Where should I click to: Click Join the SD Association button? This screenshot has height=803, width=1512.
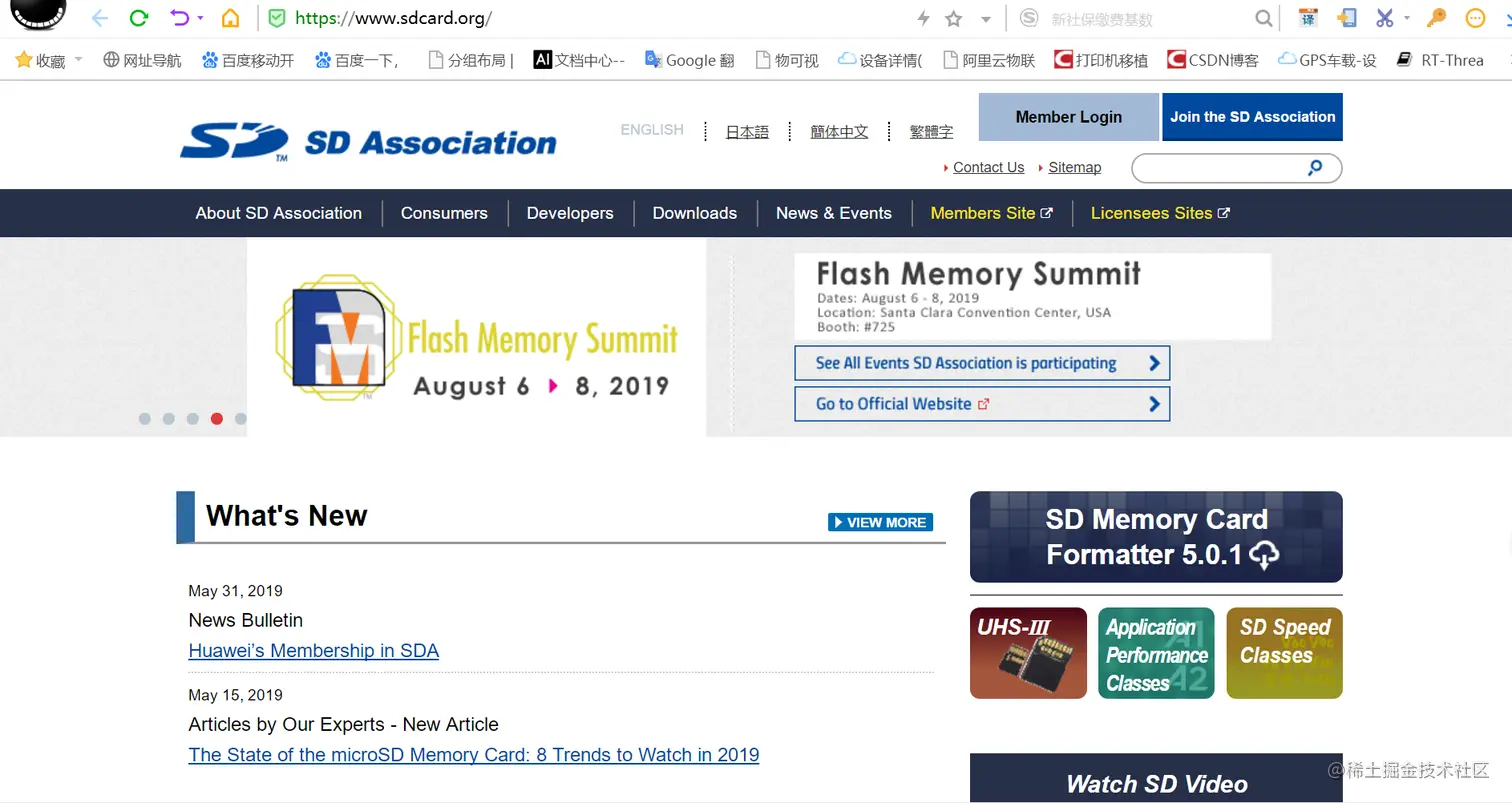1253,117
